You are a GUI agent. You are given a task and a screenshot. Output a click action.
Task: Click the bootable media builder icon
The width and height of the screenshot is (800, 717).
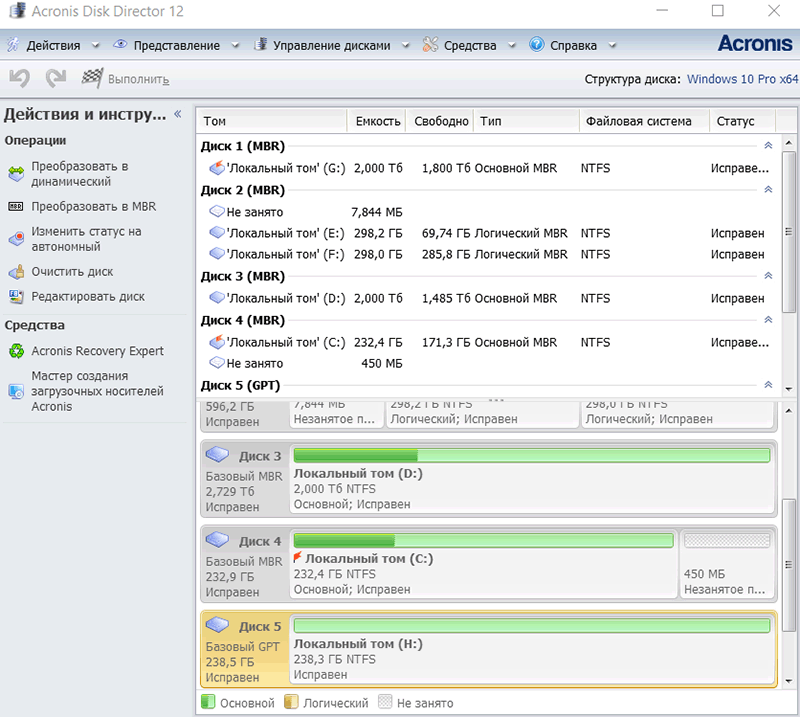(x=16, y=391)
